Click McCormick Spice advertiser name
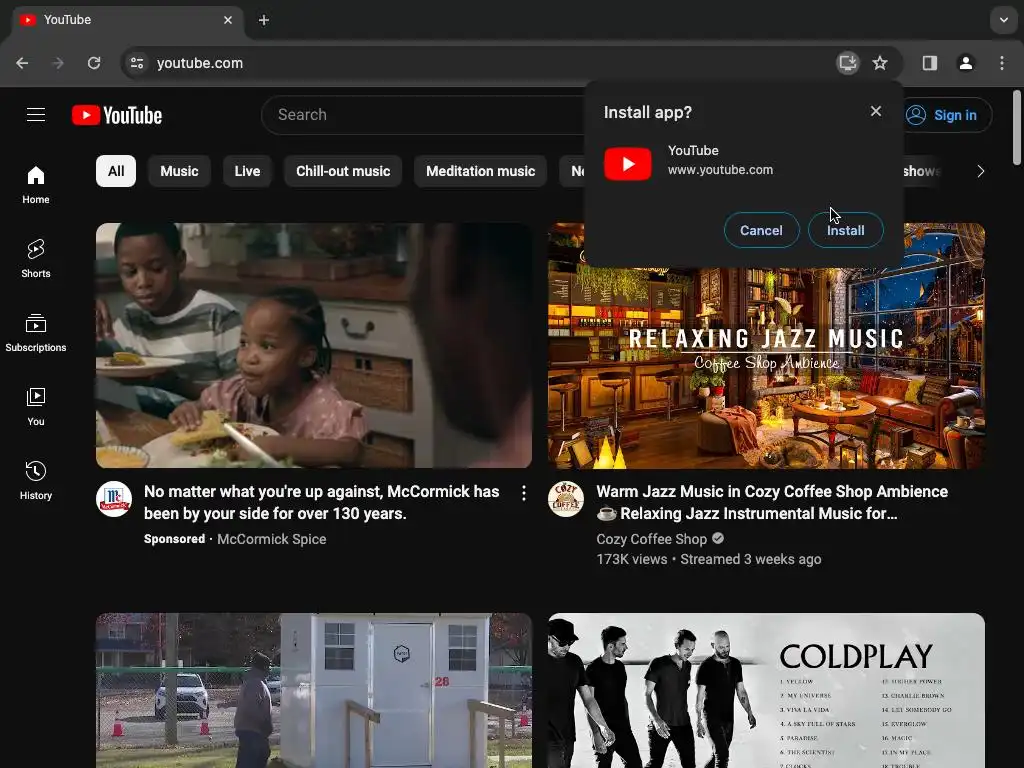 pyautogui.click(x=272, y=539)
